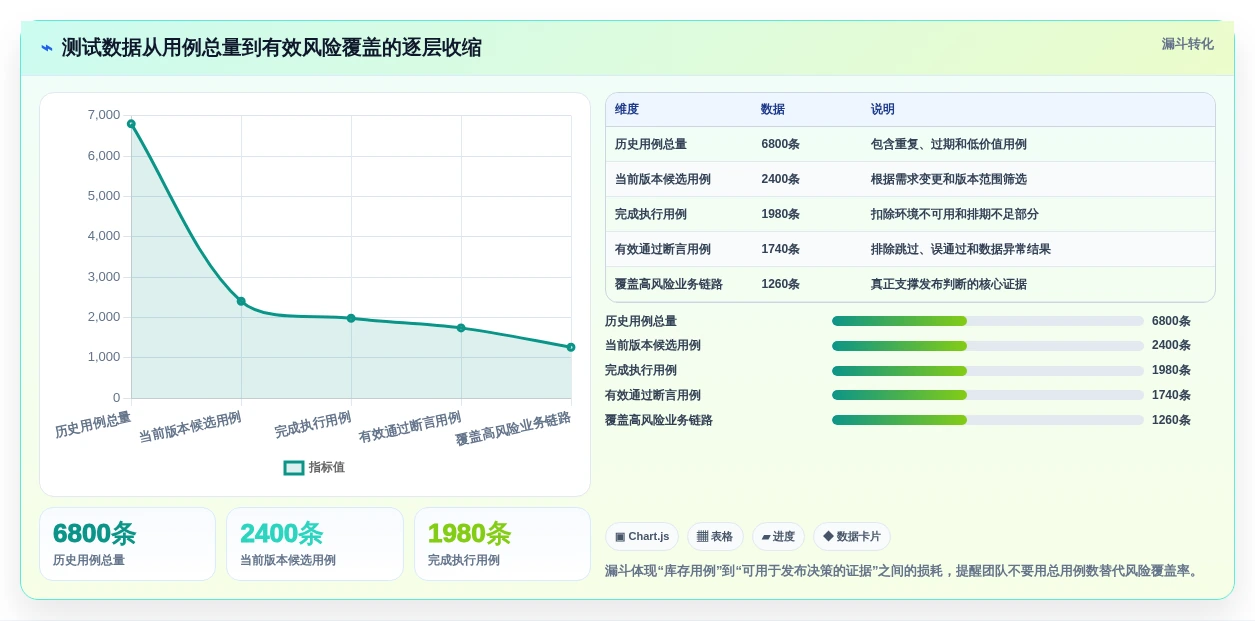This screenshot has width=1255, height=621.
Task: Click description 排除跳过、误通过和数据异常结果
Action: coord(961,249)
